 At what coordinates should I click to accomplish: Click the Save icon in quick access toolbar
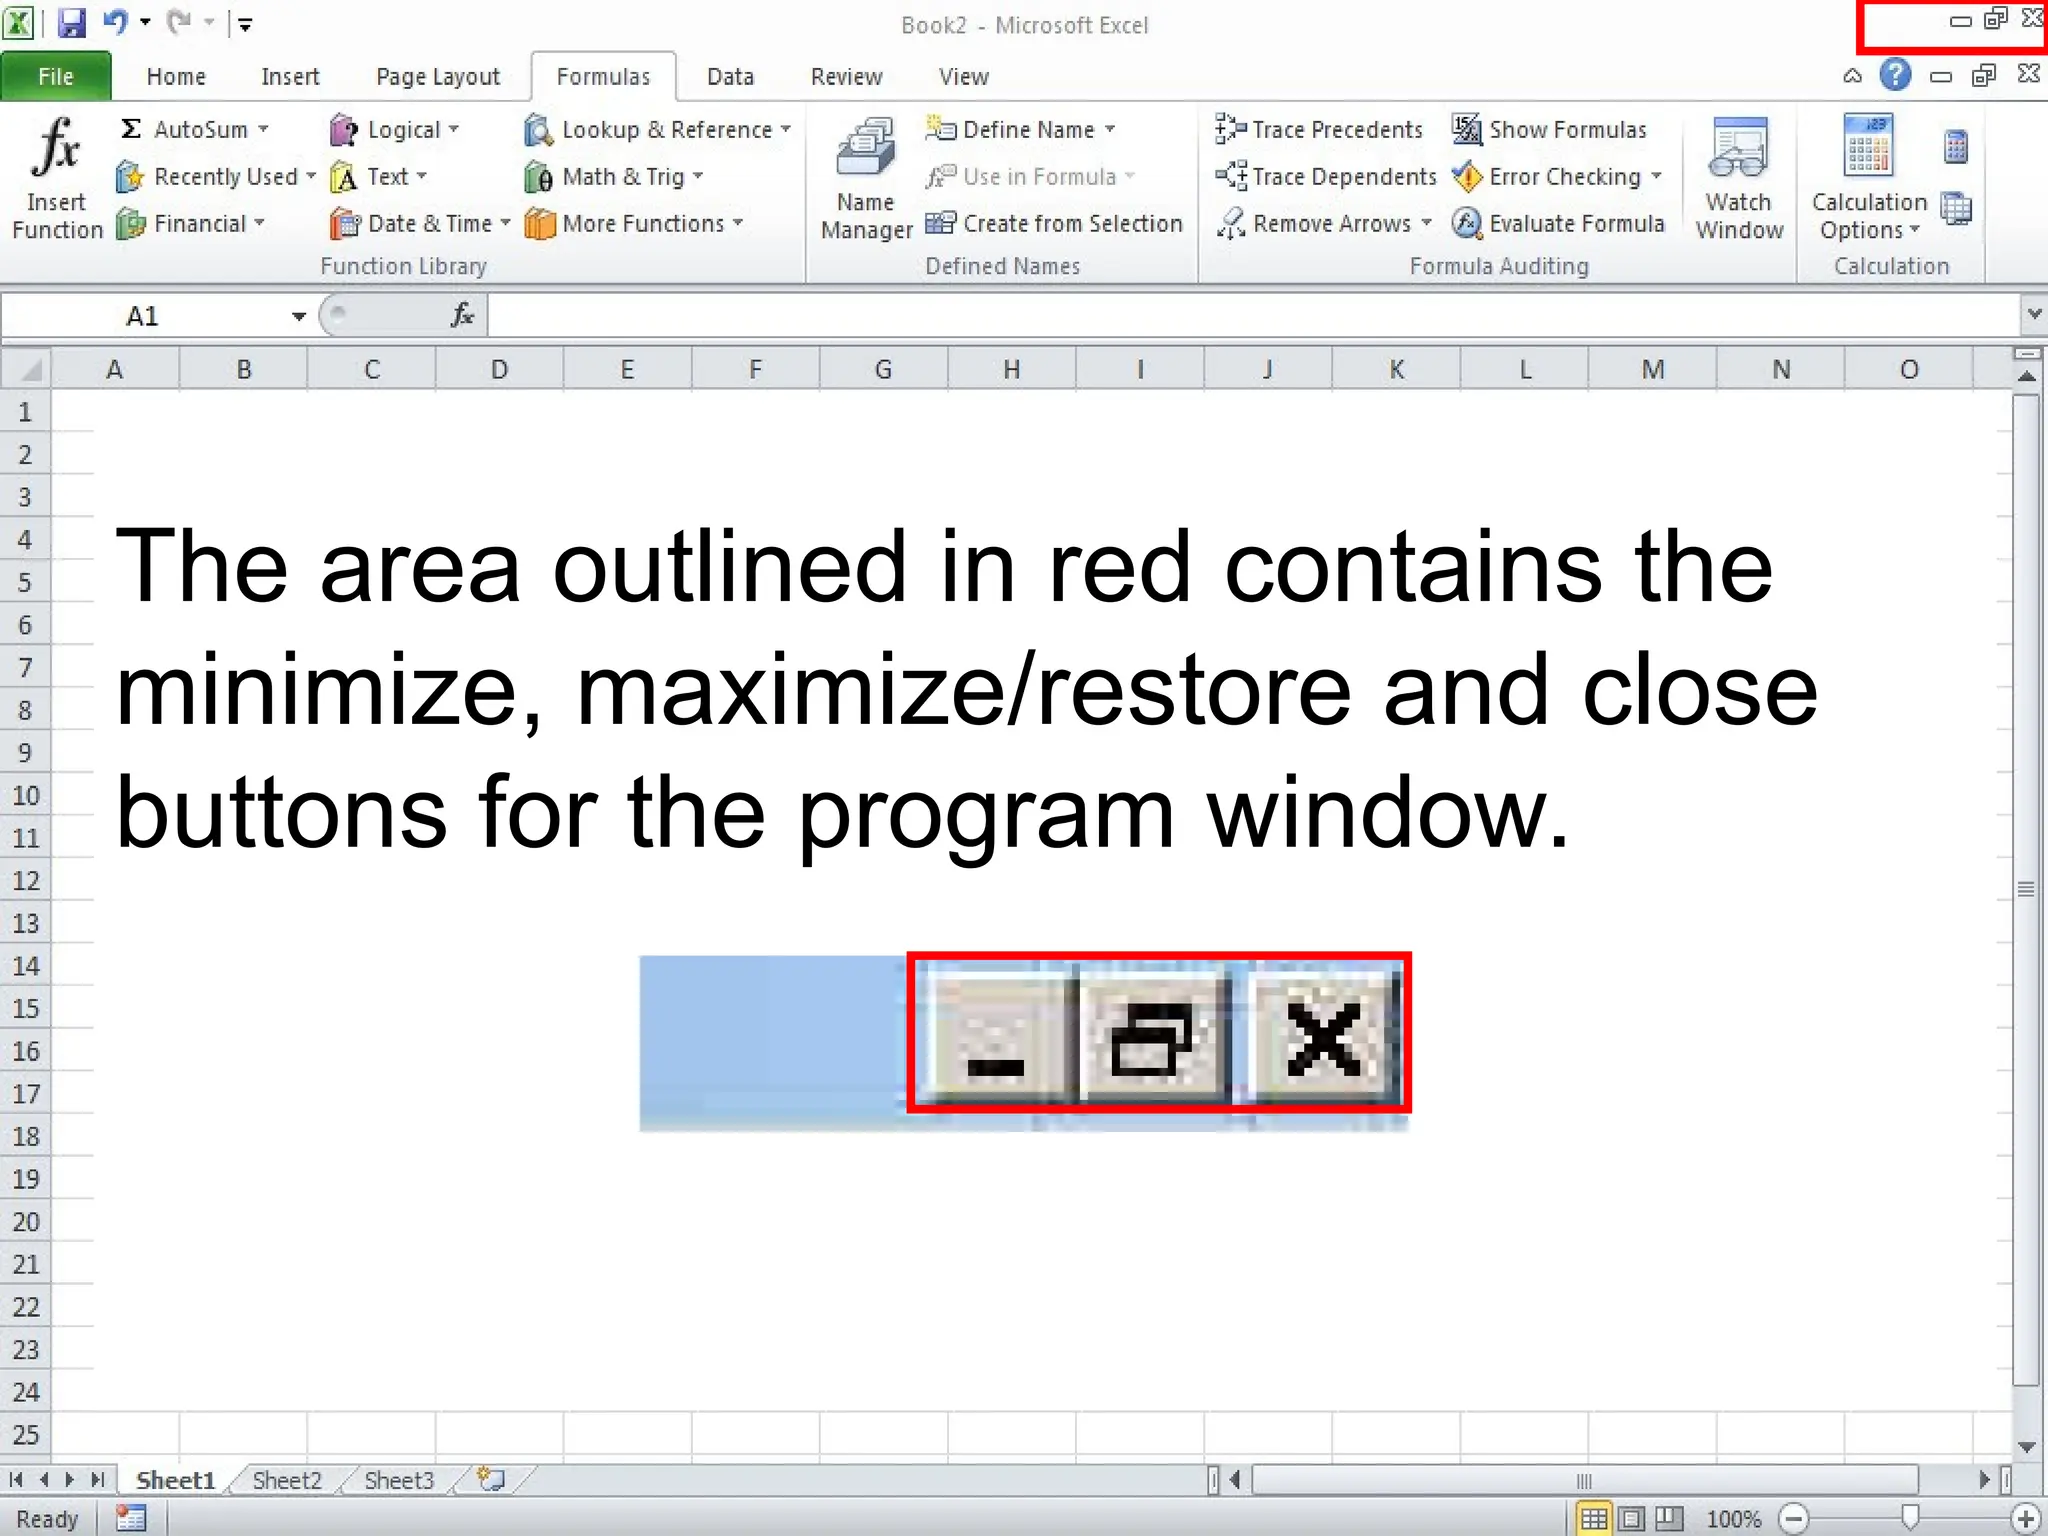click(72, 23)
